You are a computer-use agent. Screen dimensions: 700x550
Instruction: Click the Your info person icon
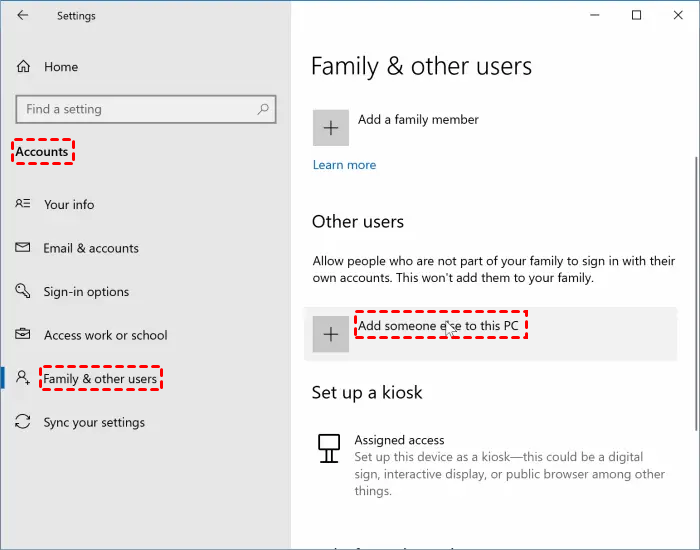point(24,204)
